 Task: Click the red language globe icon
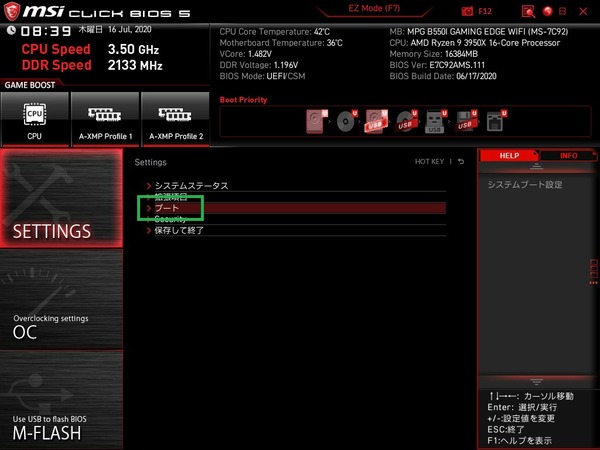547,10
